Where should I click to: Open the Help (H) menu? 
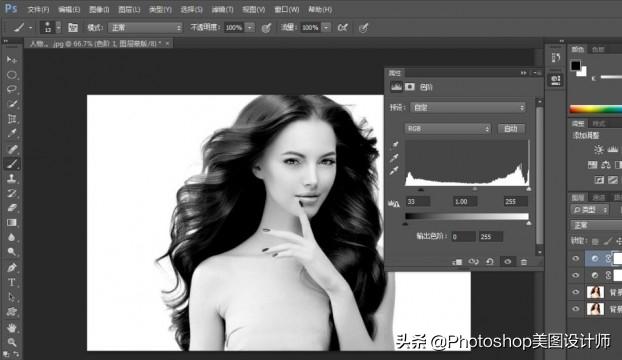pos(320,9)
